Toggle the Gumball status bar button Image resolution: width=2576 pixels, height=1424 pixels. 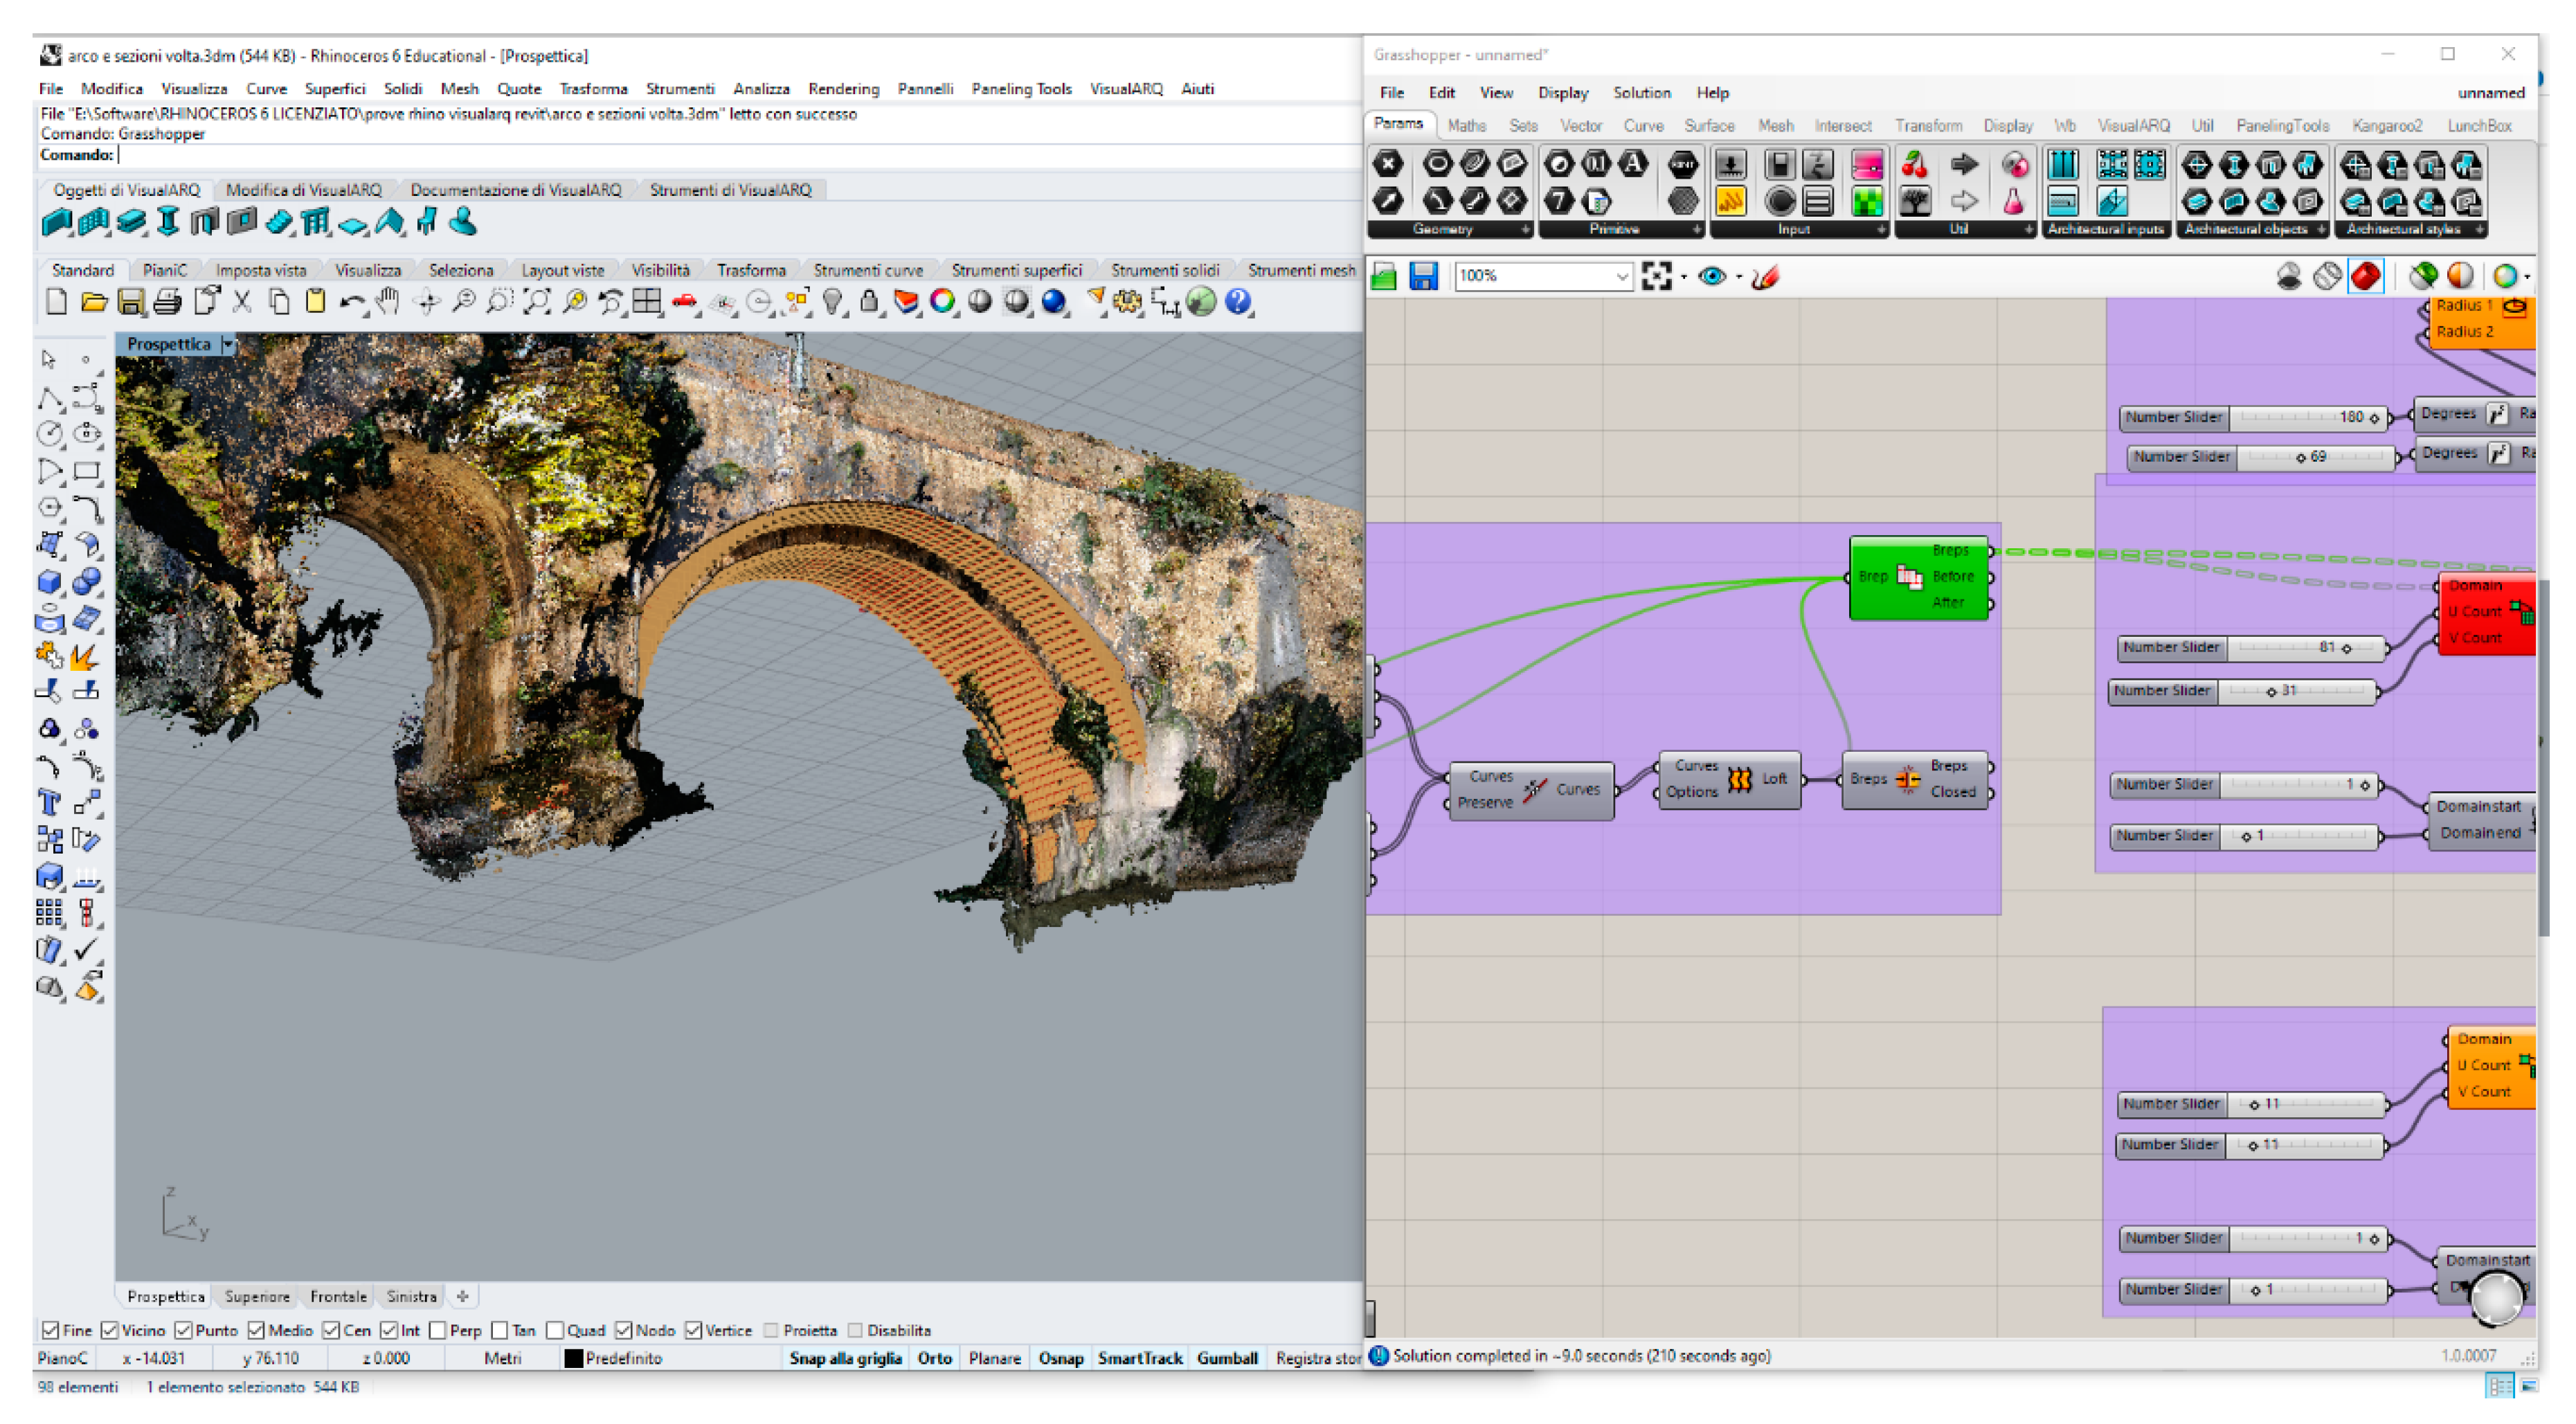(1226, 1358)
